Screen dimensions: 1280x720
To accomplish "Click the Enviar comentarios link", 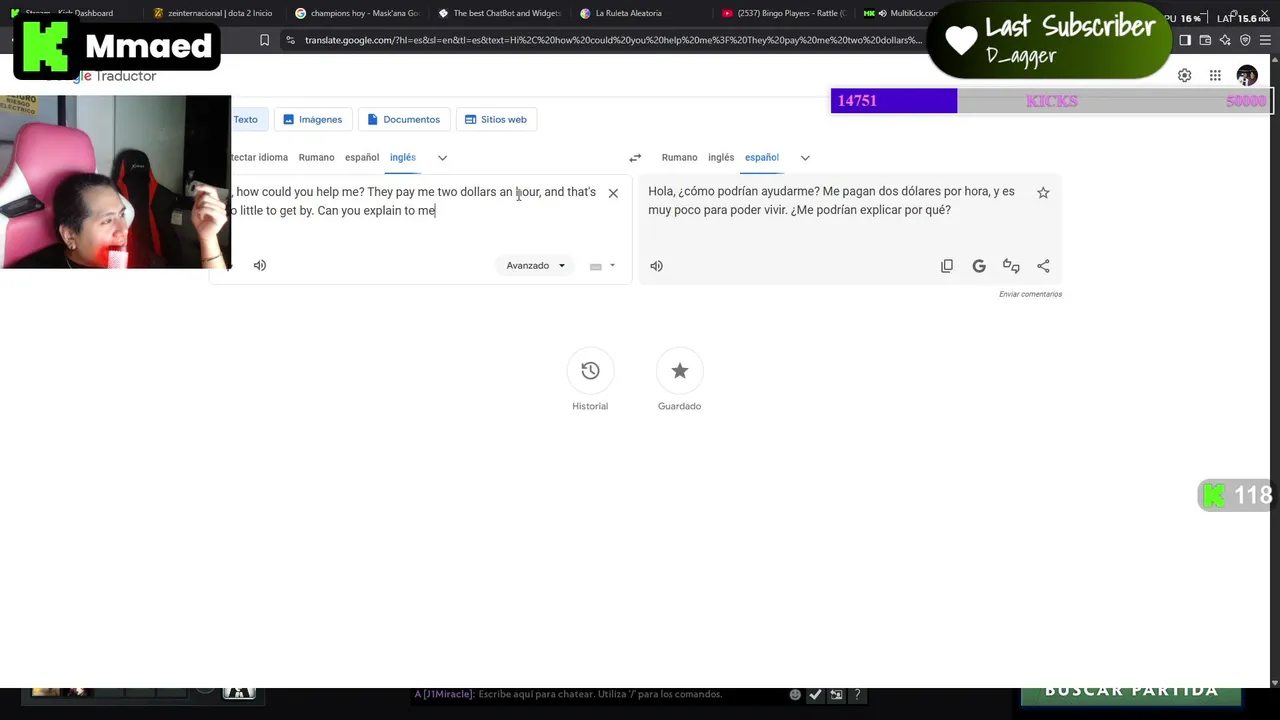I will (1030, 294).
